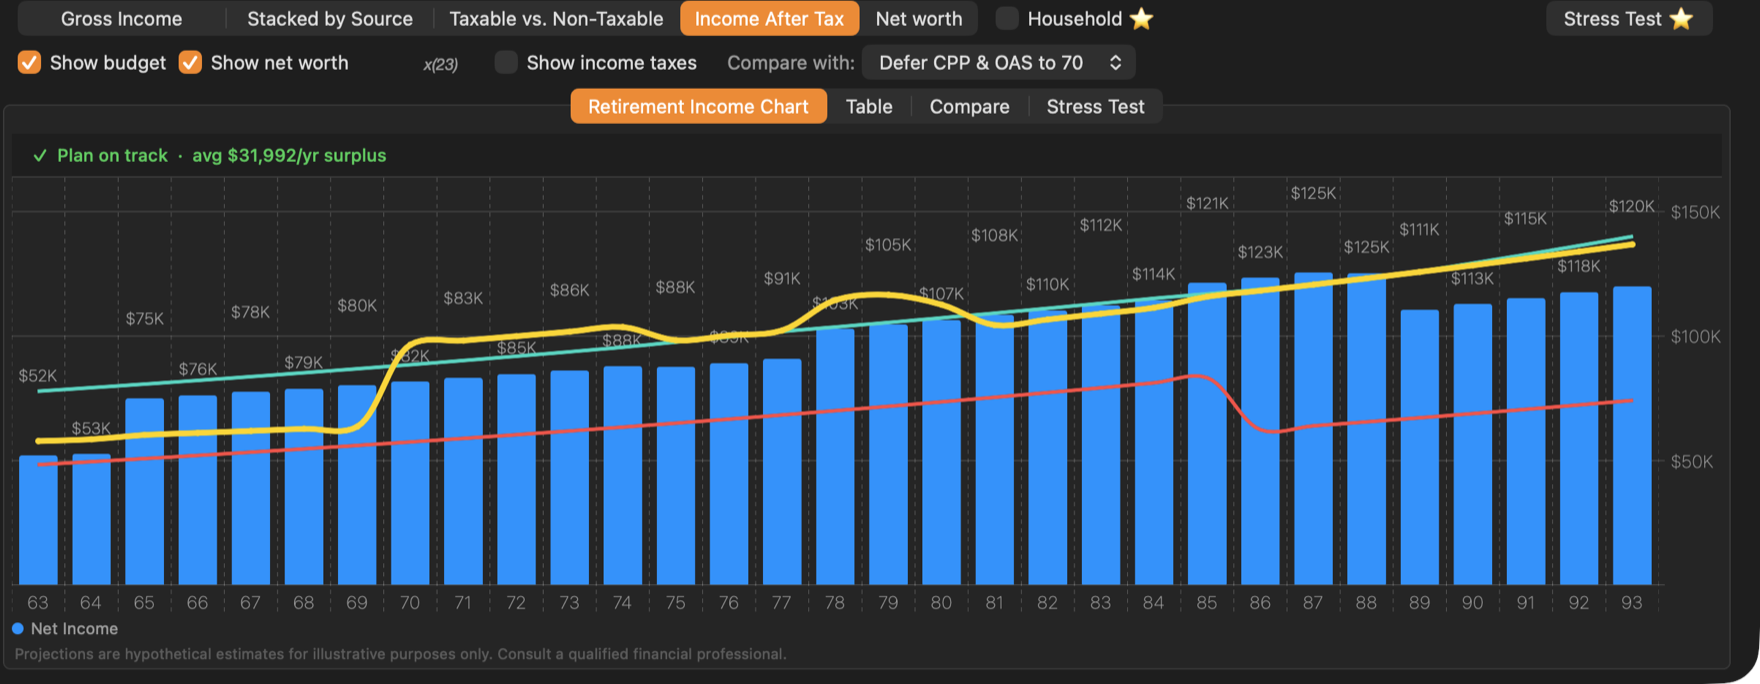Select the blue bar above age 93

pyautogui.click(x=1632, y=436)
